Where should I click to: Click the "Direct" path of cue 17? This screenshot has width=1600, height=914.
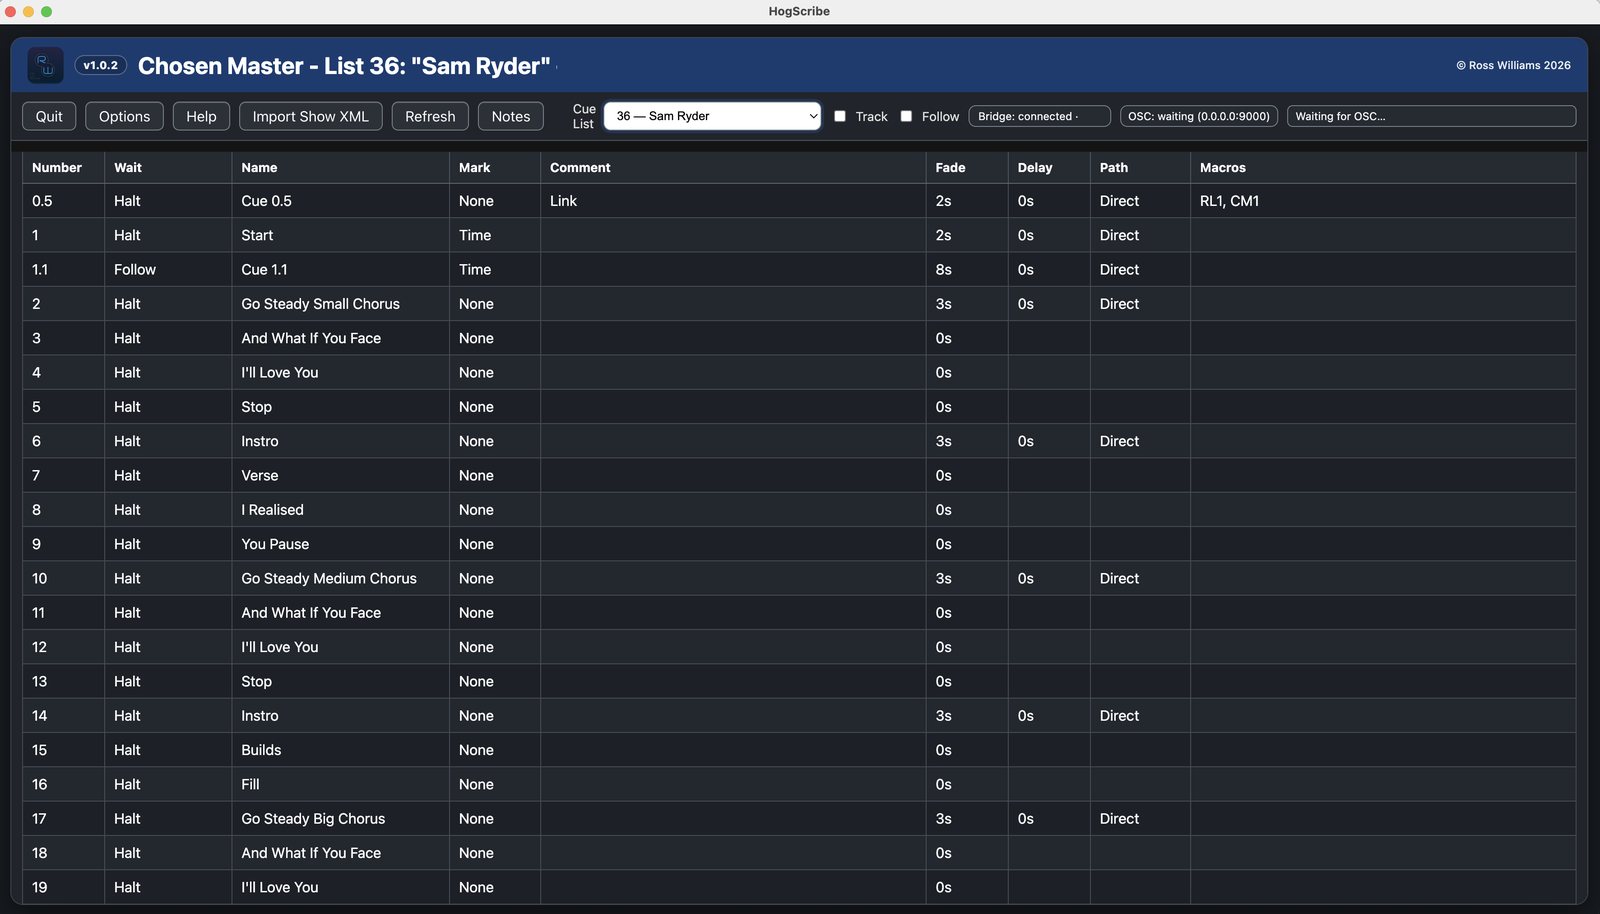(x=1119, y=819)
